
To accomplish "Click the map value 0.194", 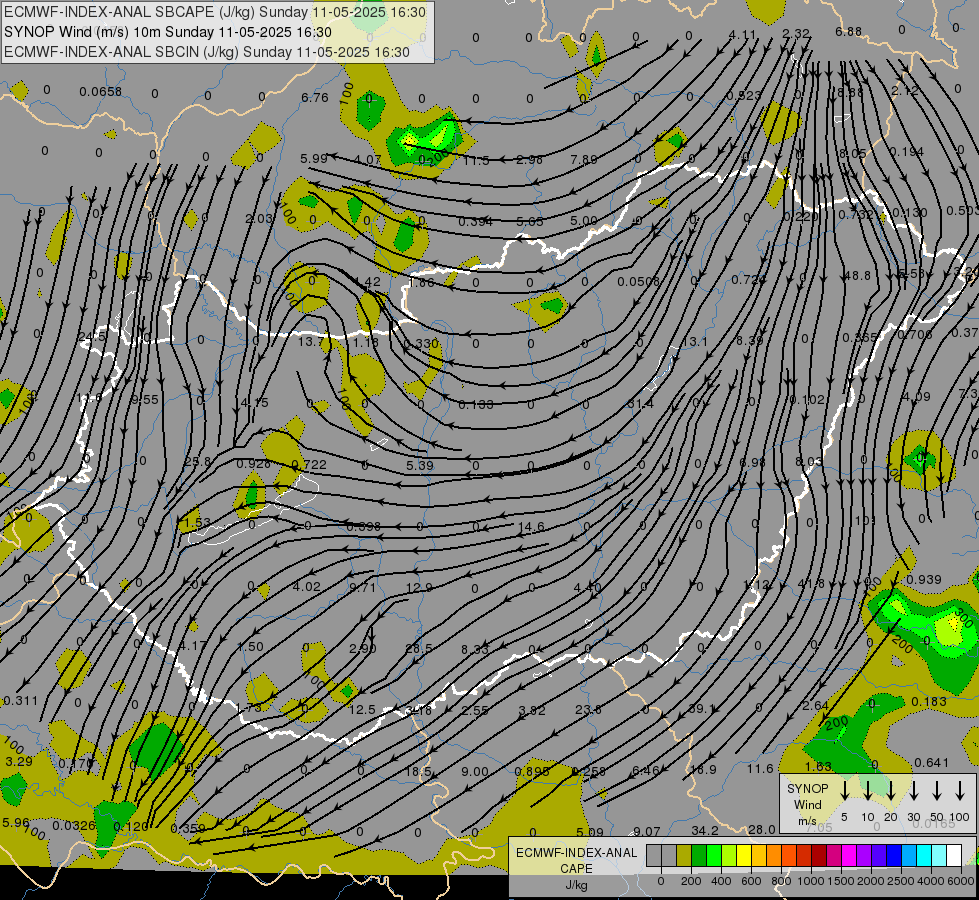I will pyautogui.click(x=907, y=151).
